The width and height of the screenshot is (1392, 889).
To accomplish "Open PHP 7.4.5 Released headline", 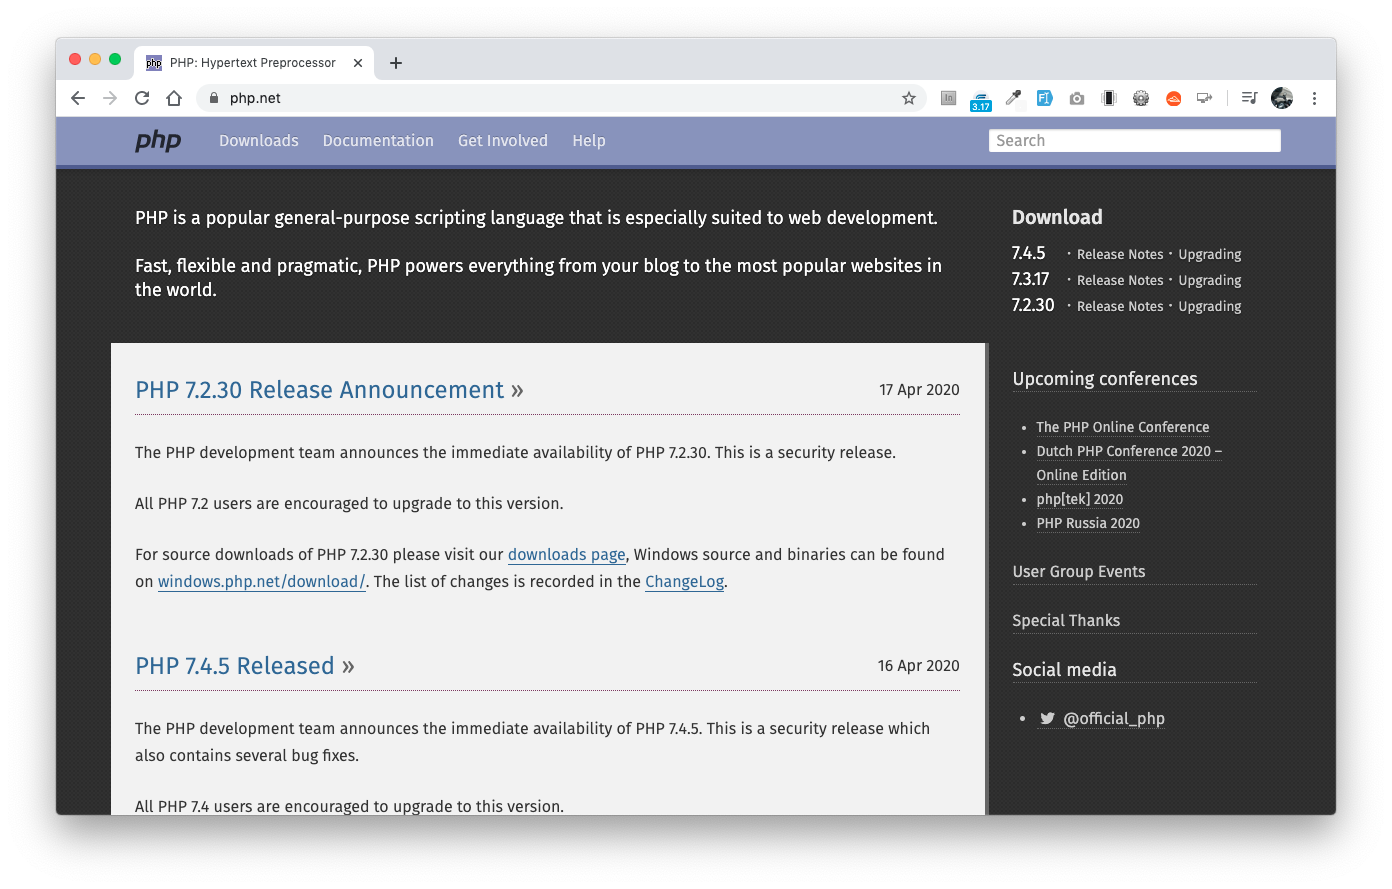I will click(235, 666).
